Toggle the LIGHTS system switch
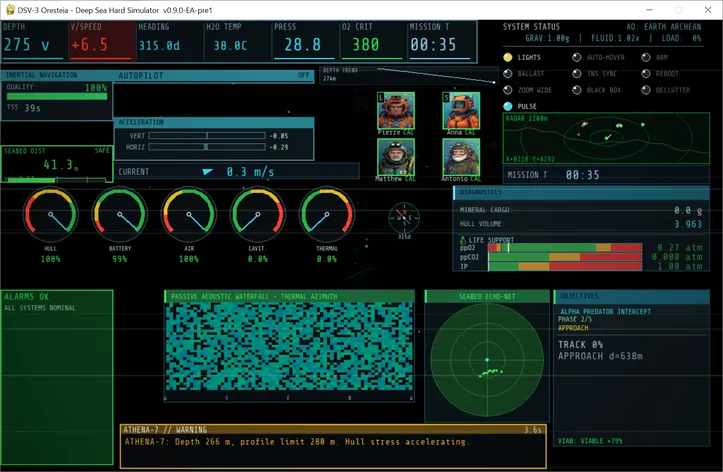Viewport: 723px width, 472px height. pyautogui.click(x=508, y=57)
